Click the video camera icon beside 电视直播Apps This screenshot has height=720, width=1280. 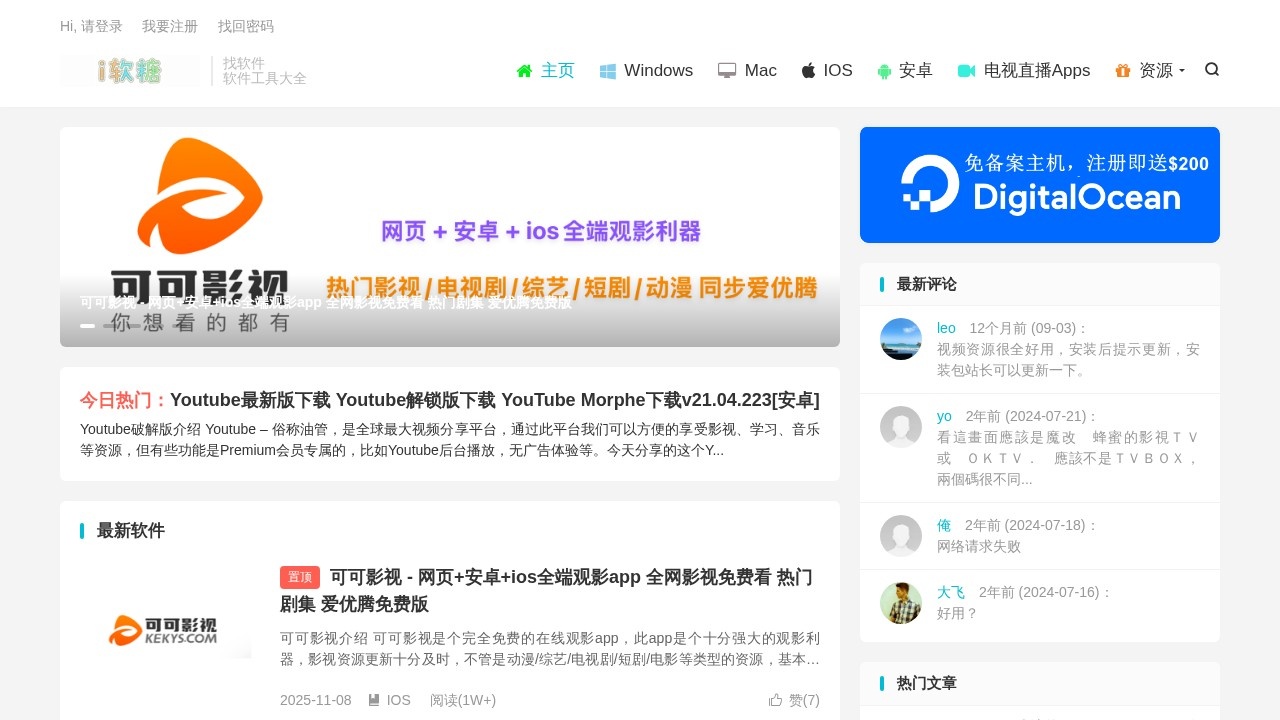pos(966,71)
